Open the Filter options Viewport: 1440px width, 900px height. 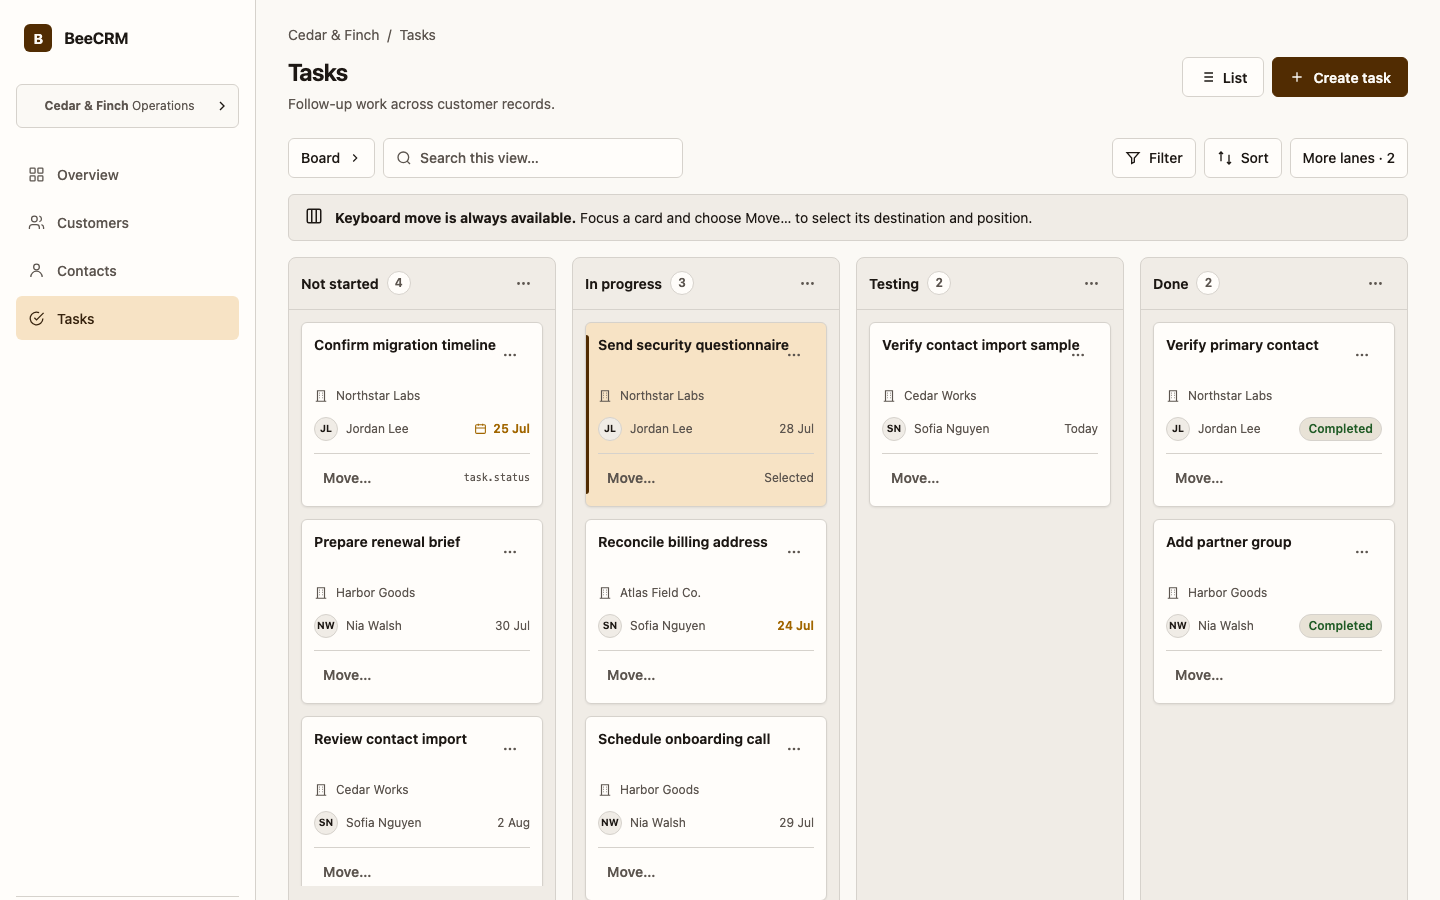tap(1154, 158)
